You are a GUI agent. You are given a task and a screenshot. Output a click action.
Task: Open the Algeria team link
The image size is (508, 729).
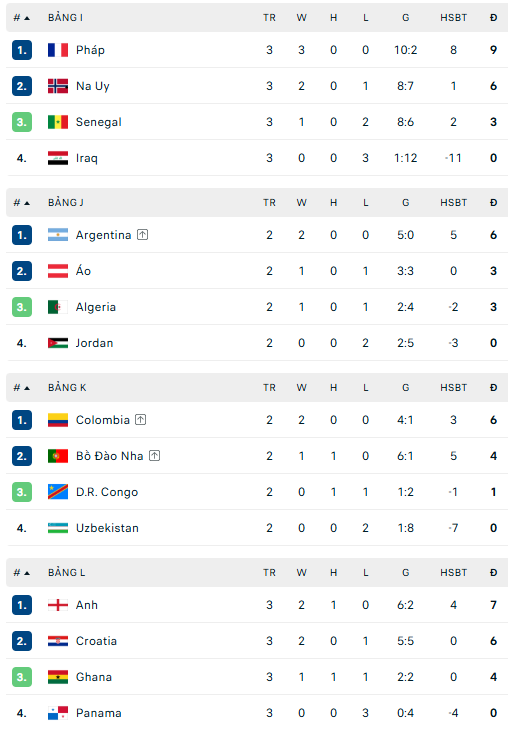(x=96, y=307)
